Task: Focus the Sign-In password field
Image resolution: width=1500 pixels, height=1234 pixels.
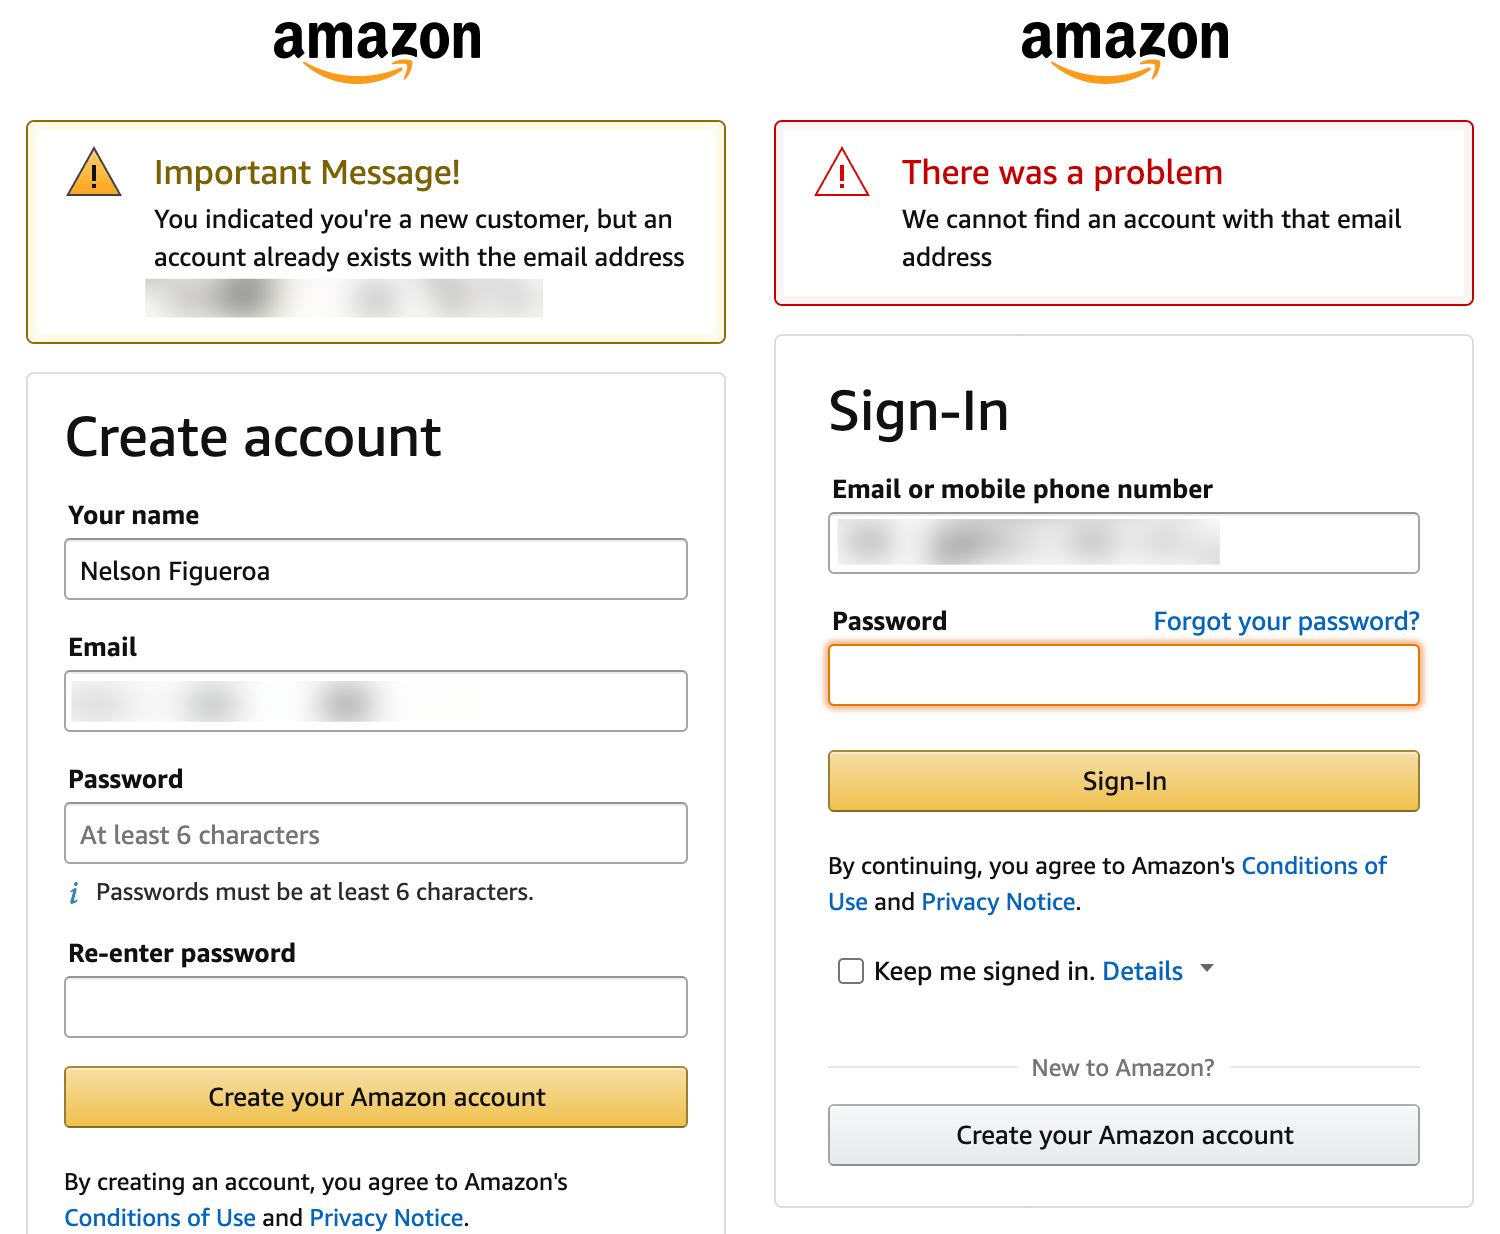Action: (x=1124, y=675)
